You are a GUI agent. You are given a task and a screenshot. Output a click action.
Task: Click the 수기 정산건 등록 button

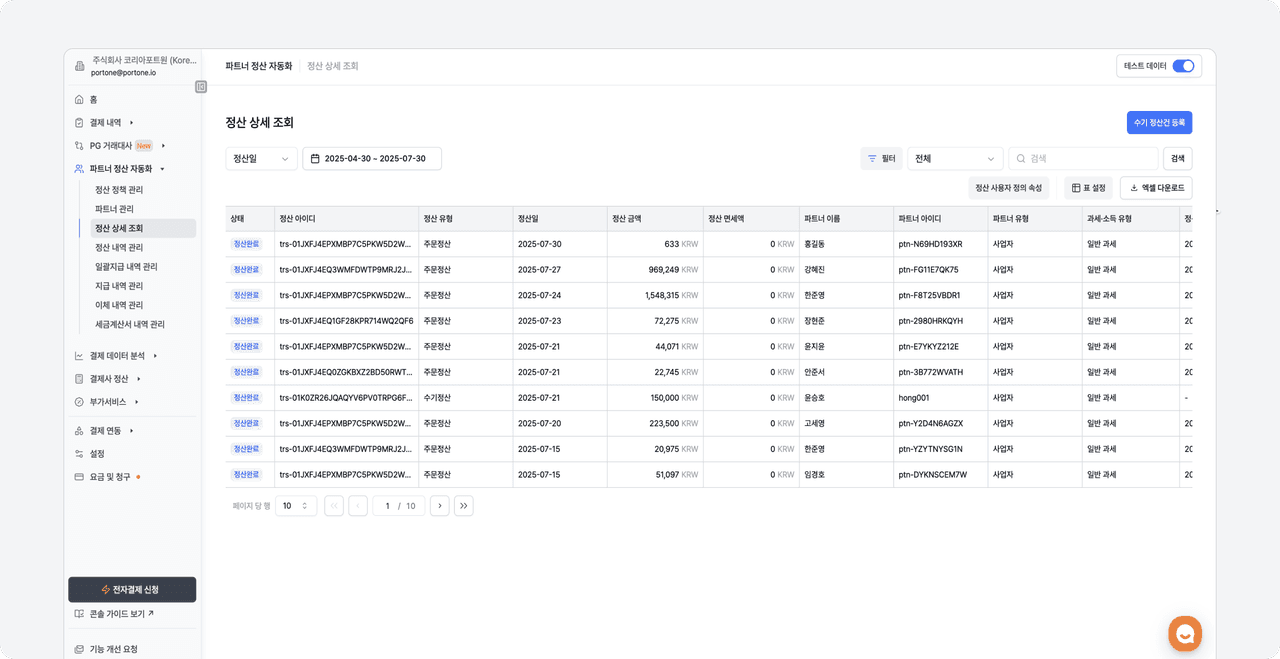click(1159, 123)
